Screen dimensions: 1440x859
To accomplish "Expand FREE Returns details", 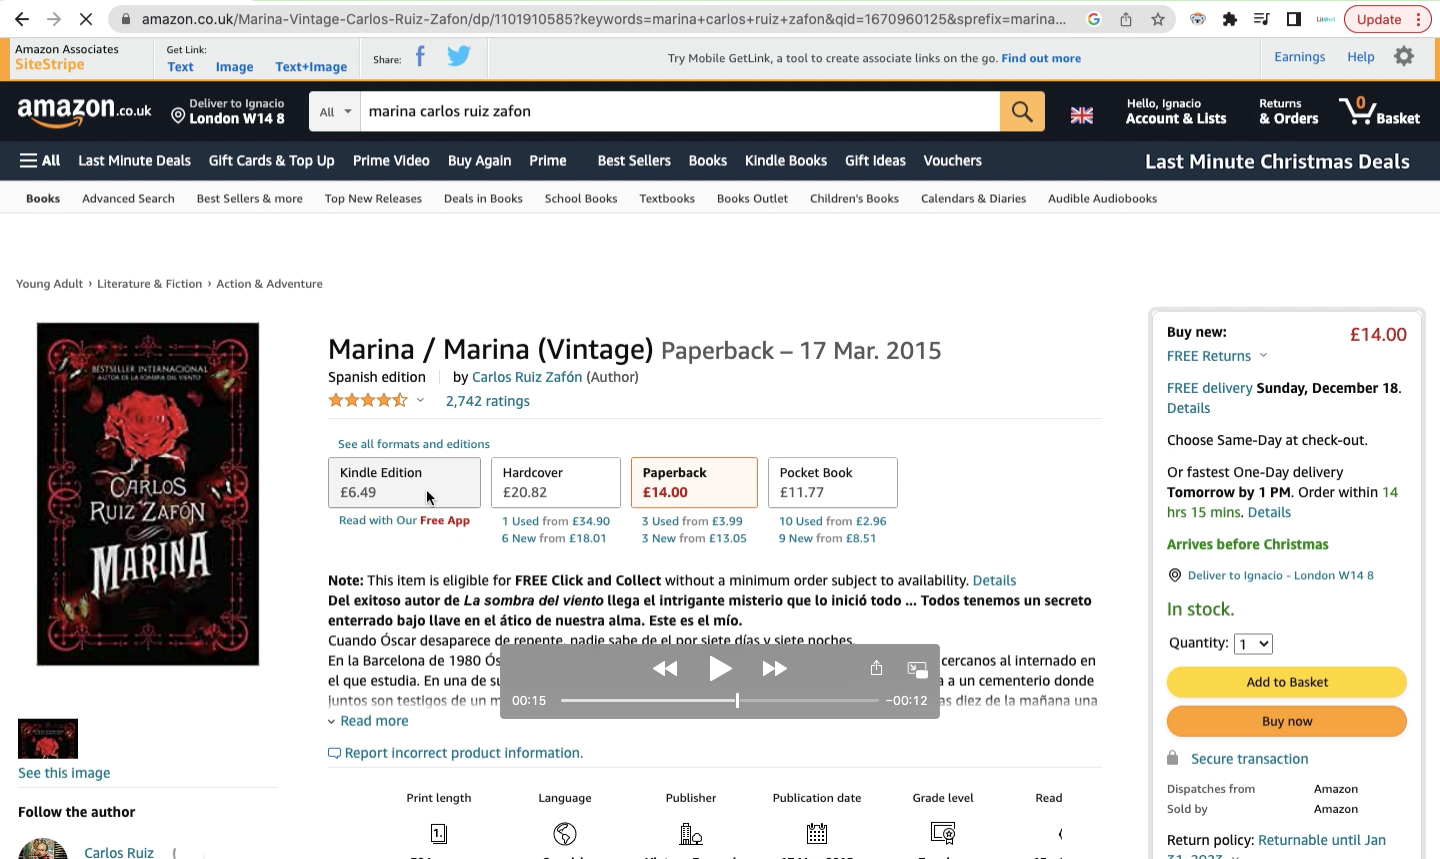I will 1263,355.
